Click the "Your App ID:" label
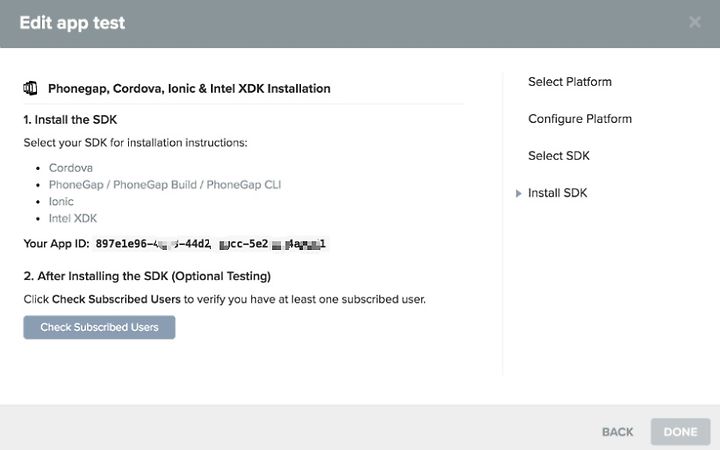720x450 pixels. pyautogui.click(x=56, y=243)
